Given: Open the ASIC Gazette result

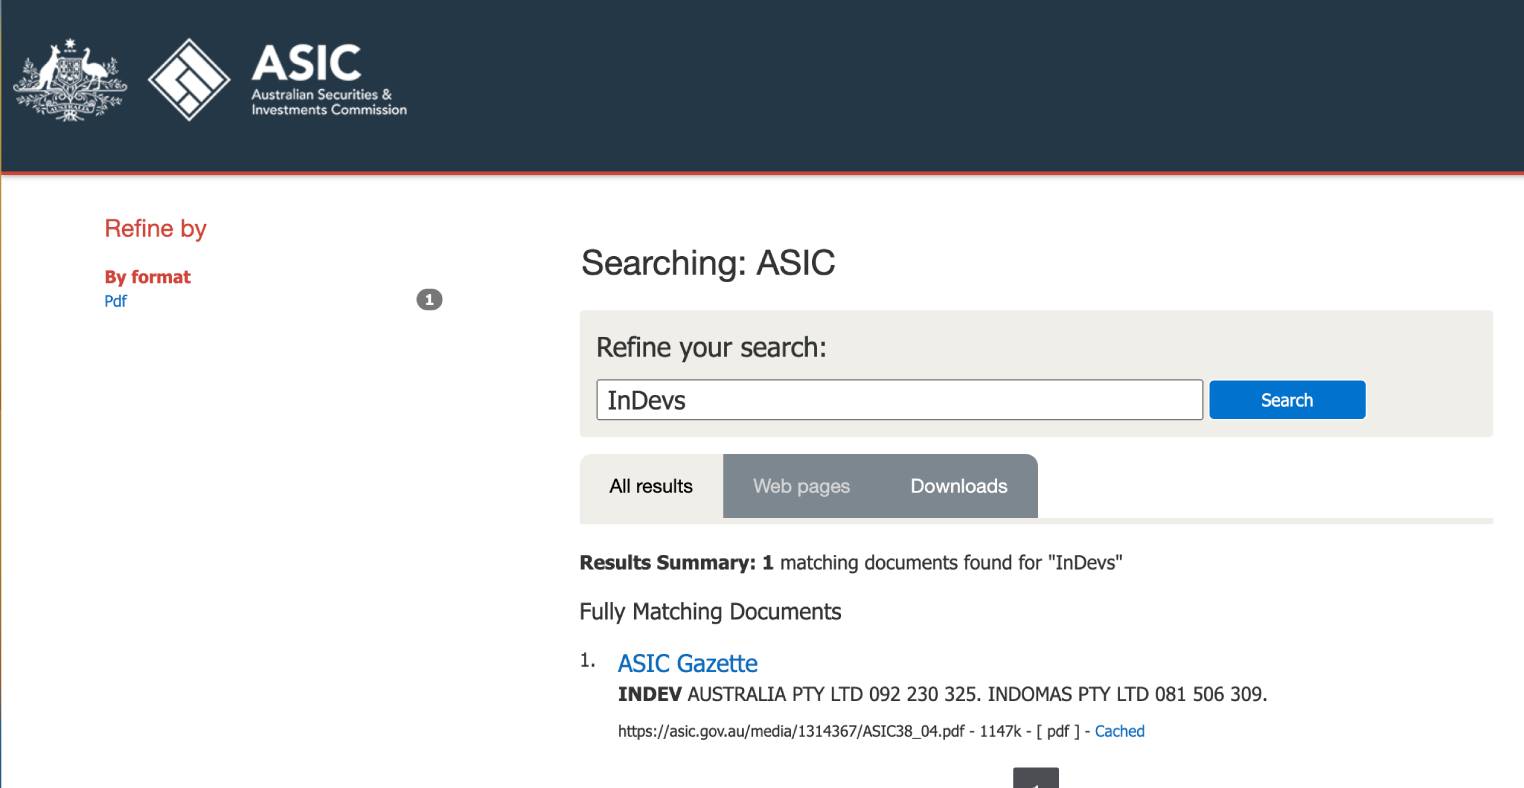Looking at the screenshot, I should point(687,663).
